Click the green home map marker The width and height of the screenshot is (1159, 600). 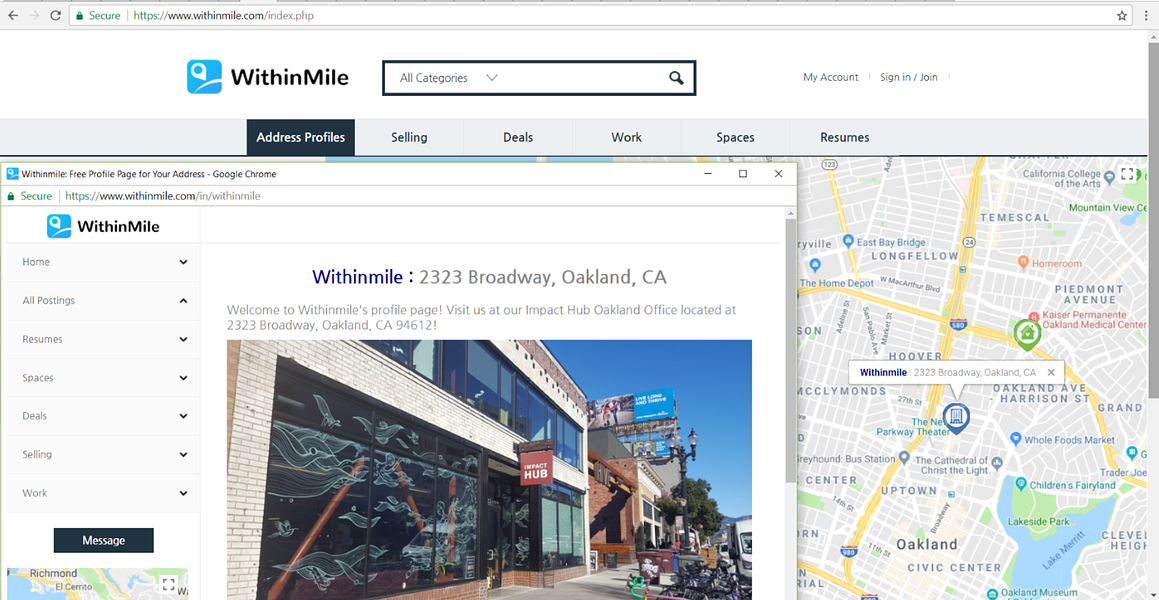click(1027, 334)
